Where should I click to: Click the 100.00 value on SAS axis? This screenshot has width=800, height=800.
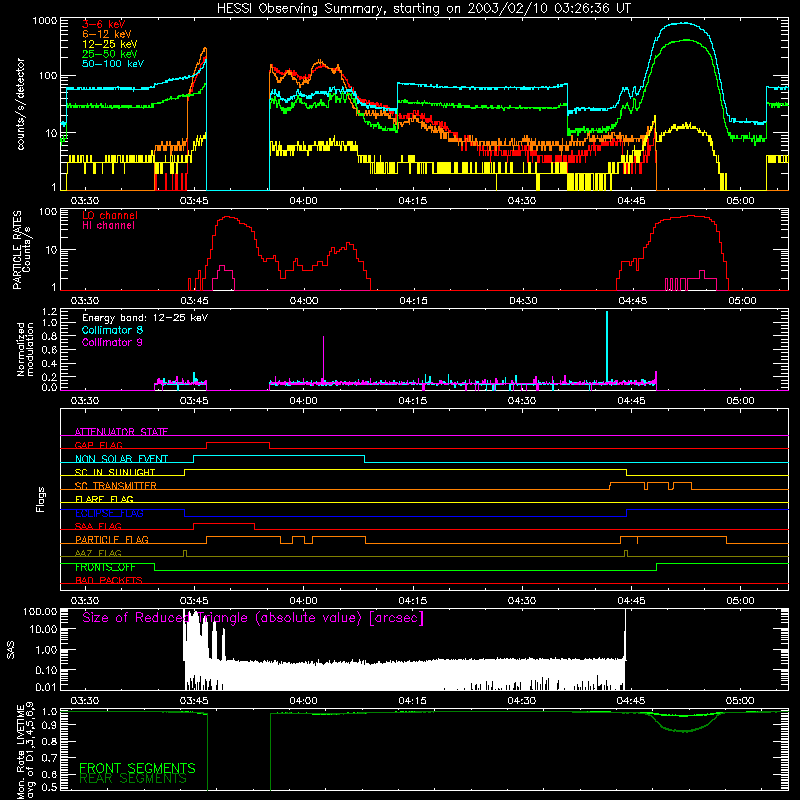coord(40,612)
